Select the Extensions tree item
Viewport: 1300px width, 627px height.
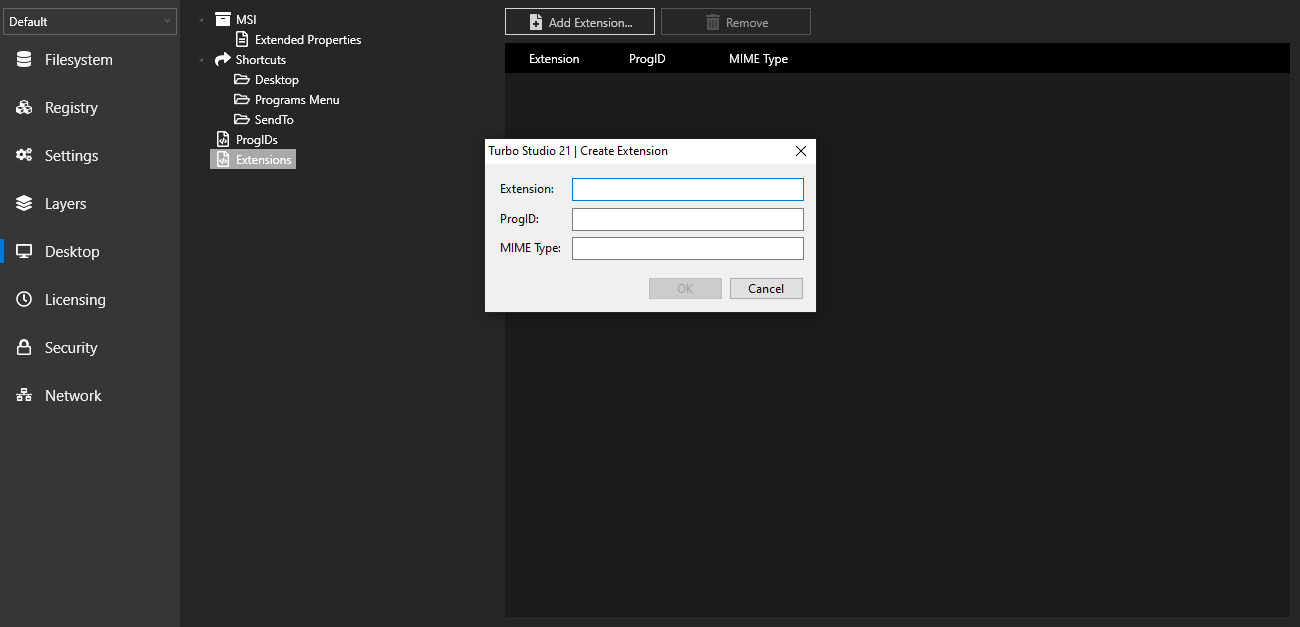pos(264,160)
